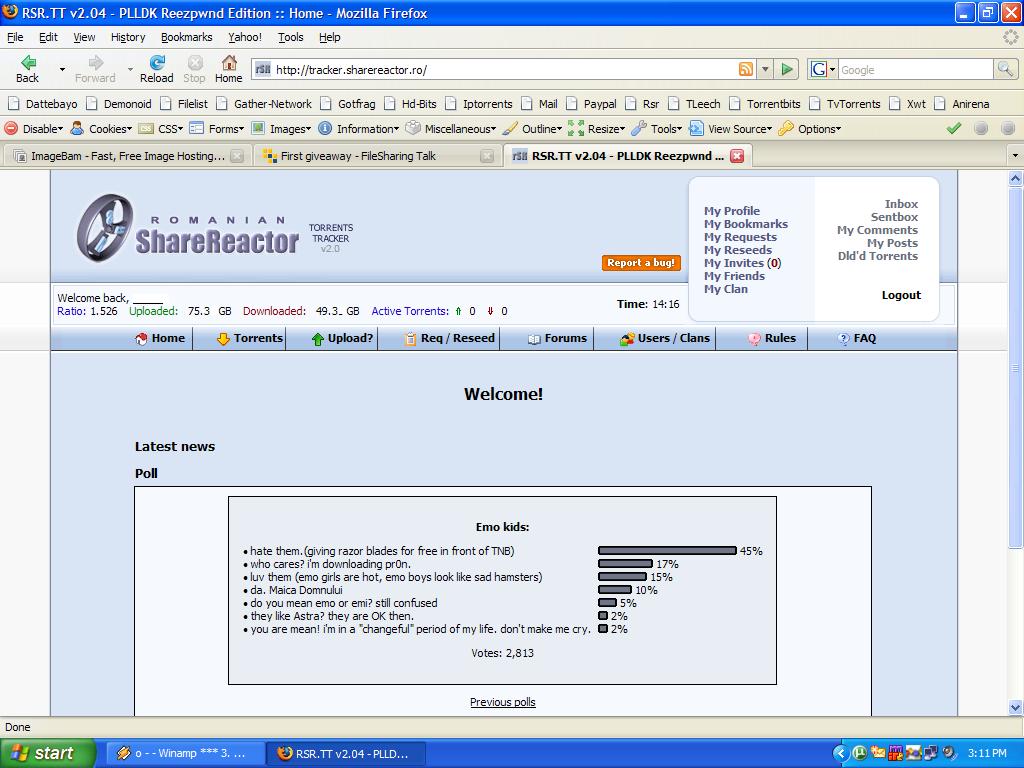Click the system clock showing 3:11 PM
The width and height of the screenshot is (1024, 768).
[x=987, y=753]
